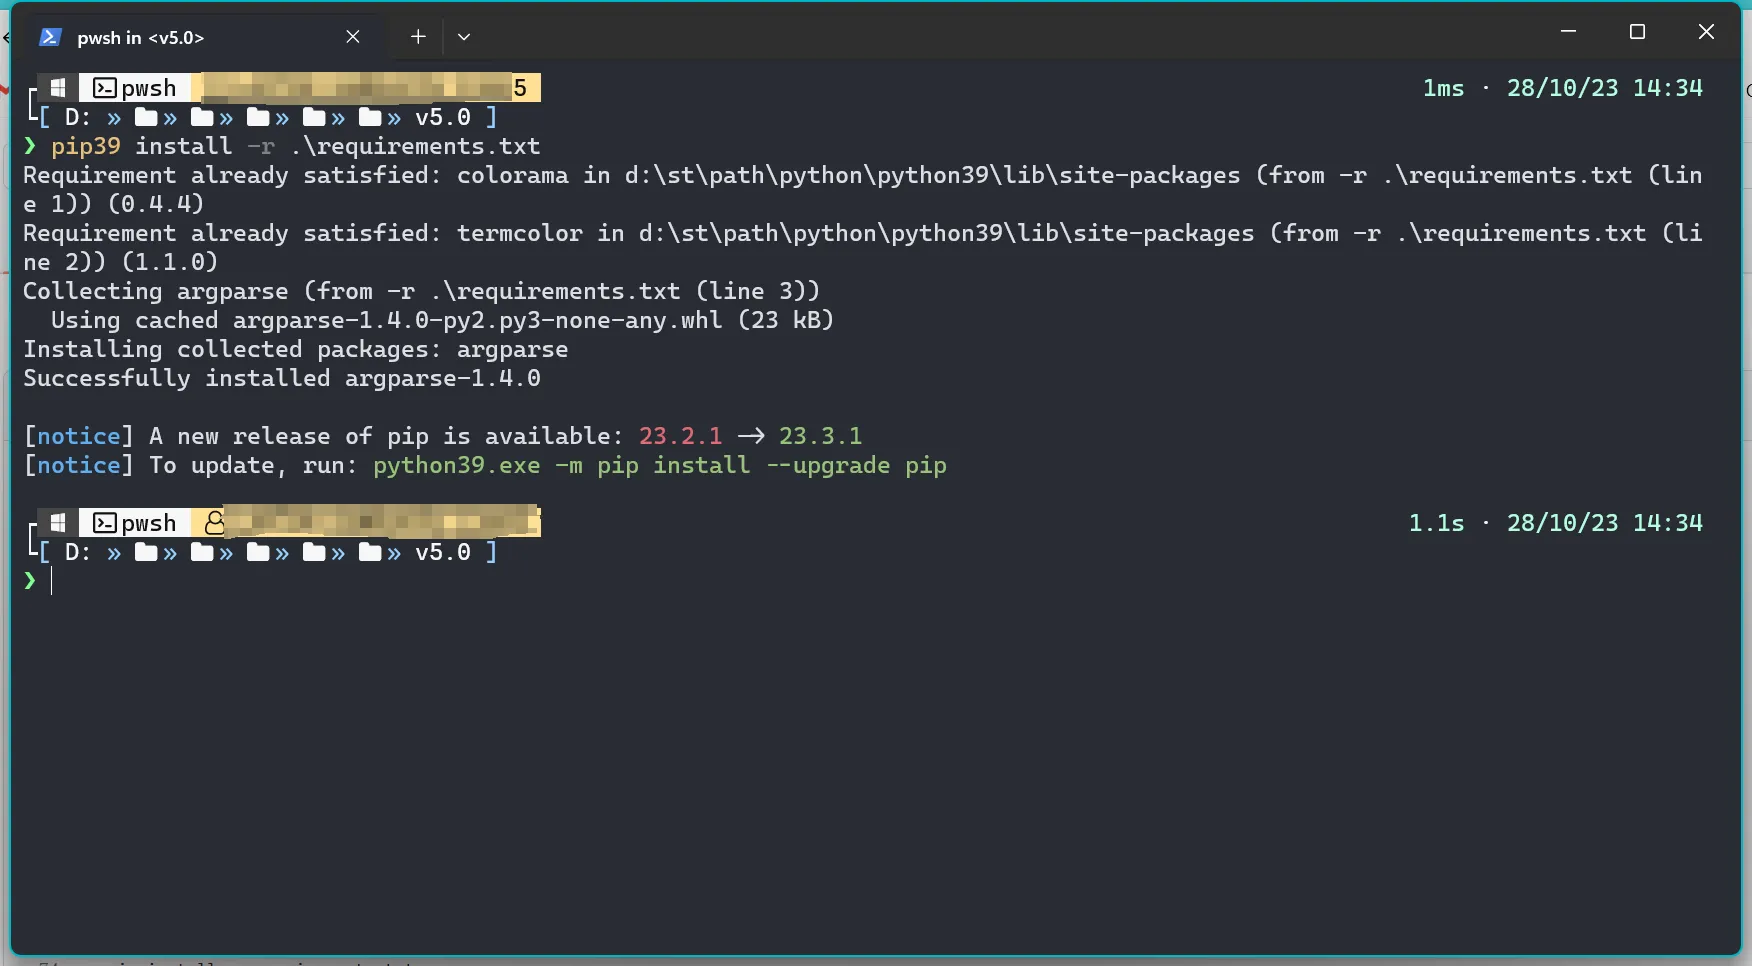1752x966 pixels.
Task: Click the user icon in the bottom prompt
Action: (214, 523)
